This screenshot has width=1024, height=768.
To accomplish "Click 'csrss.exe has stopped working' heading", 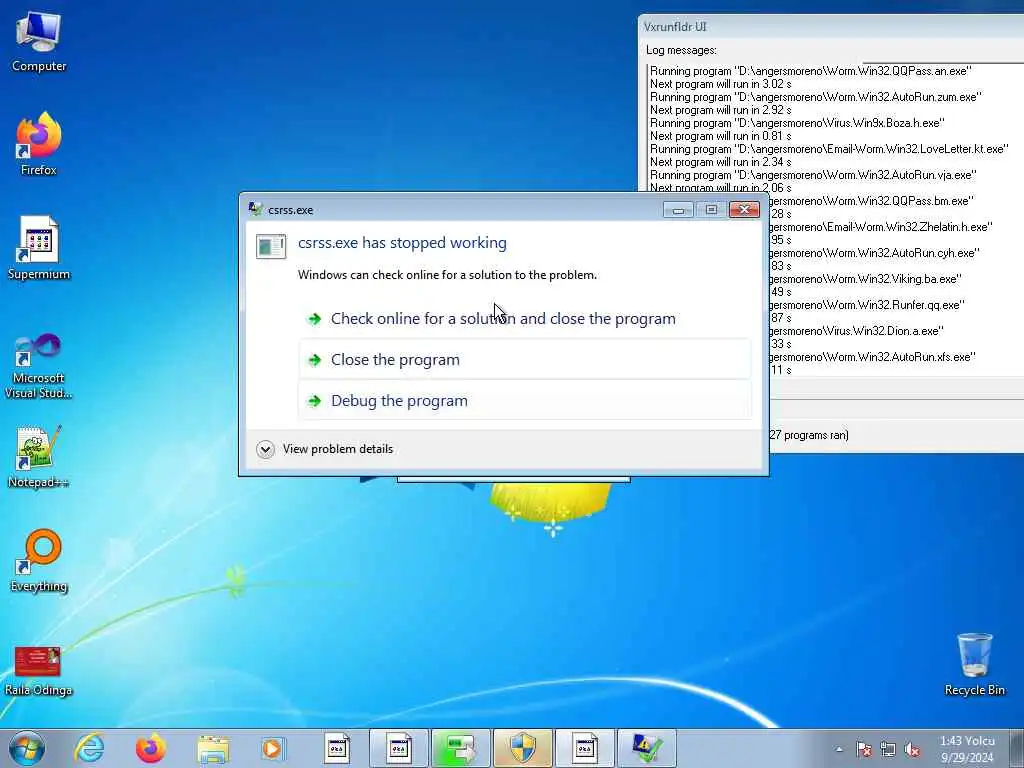I will (x=402, y=243).
